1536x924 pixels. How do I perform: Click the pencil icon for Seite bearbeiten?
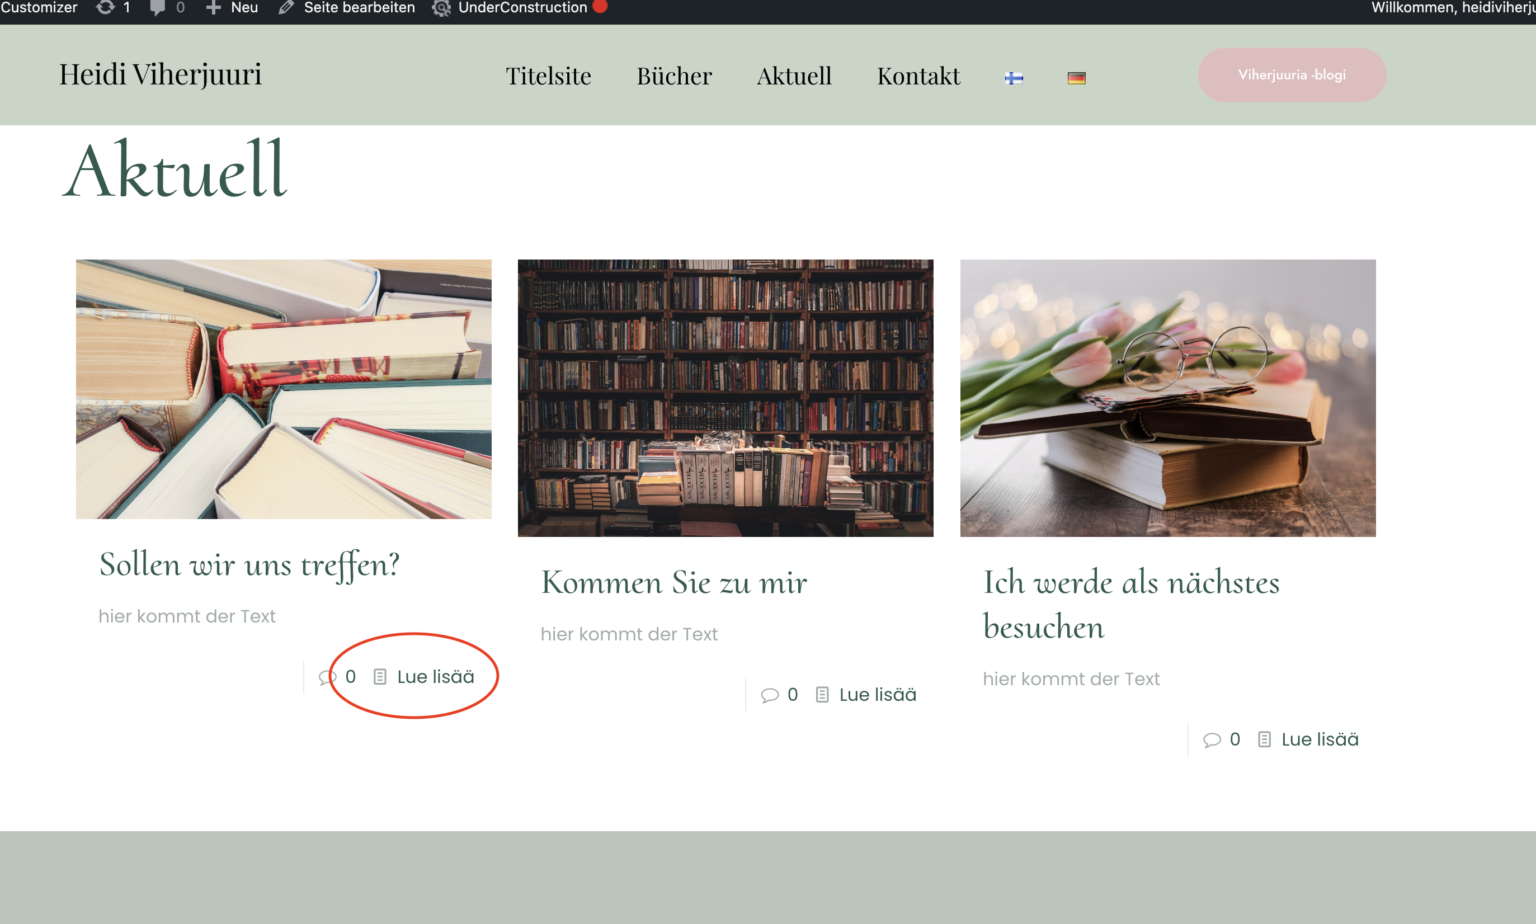pos(286,8)
